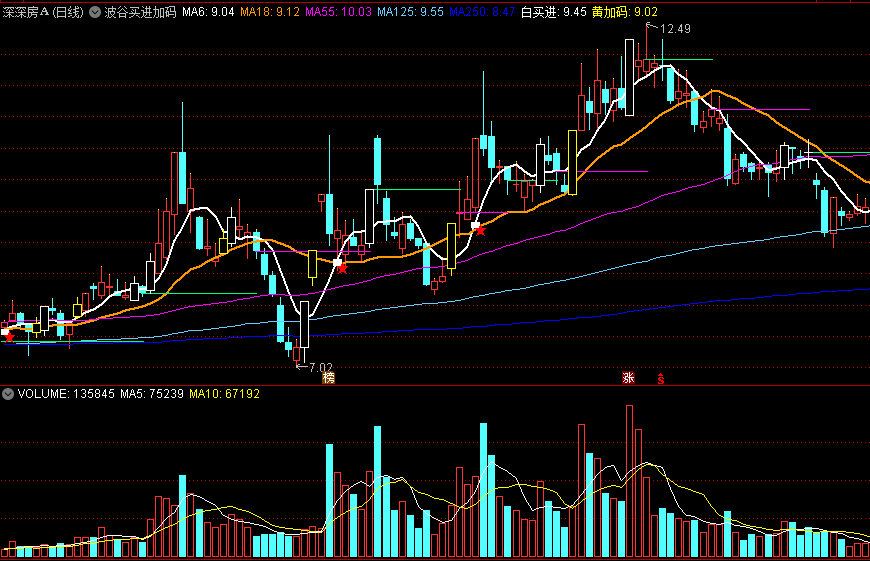Click the MA18: 9.12 label

click(x=270, y=12)
